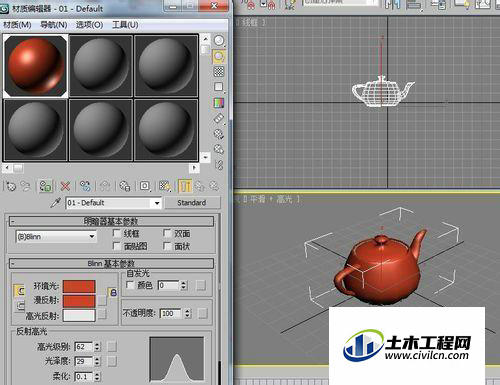
Task: Click the 不透明度 spinner arrows
Action: point(188,313)
